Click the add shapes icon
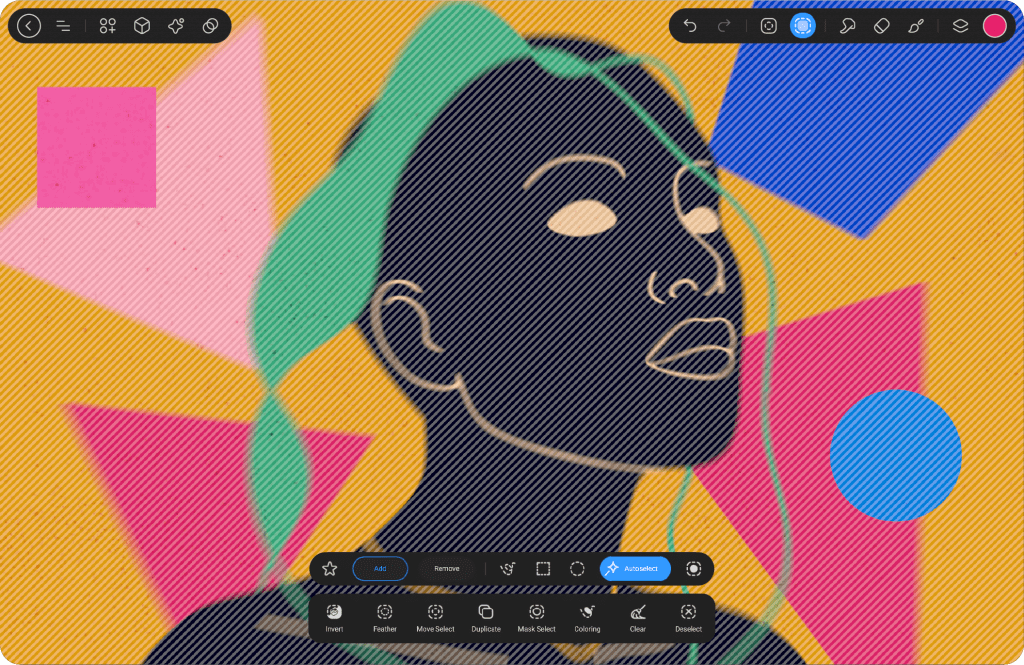The image size is (1024, 665). tap(108, 26)
